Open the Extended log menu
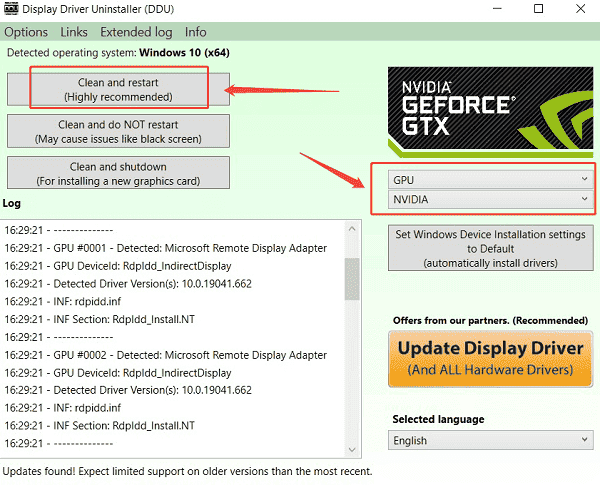 (135, 32)
